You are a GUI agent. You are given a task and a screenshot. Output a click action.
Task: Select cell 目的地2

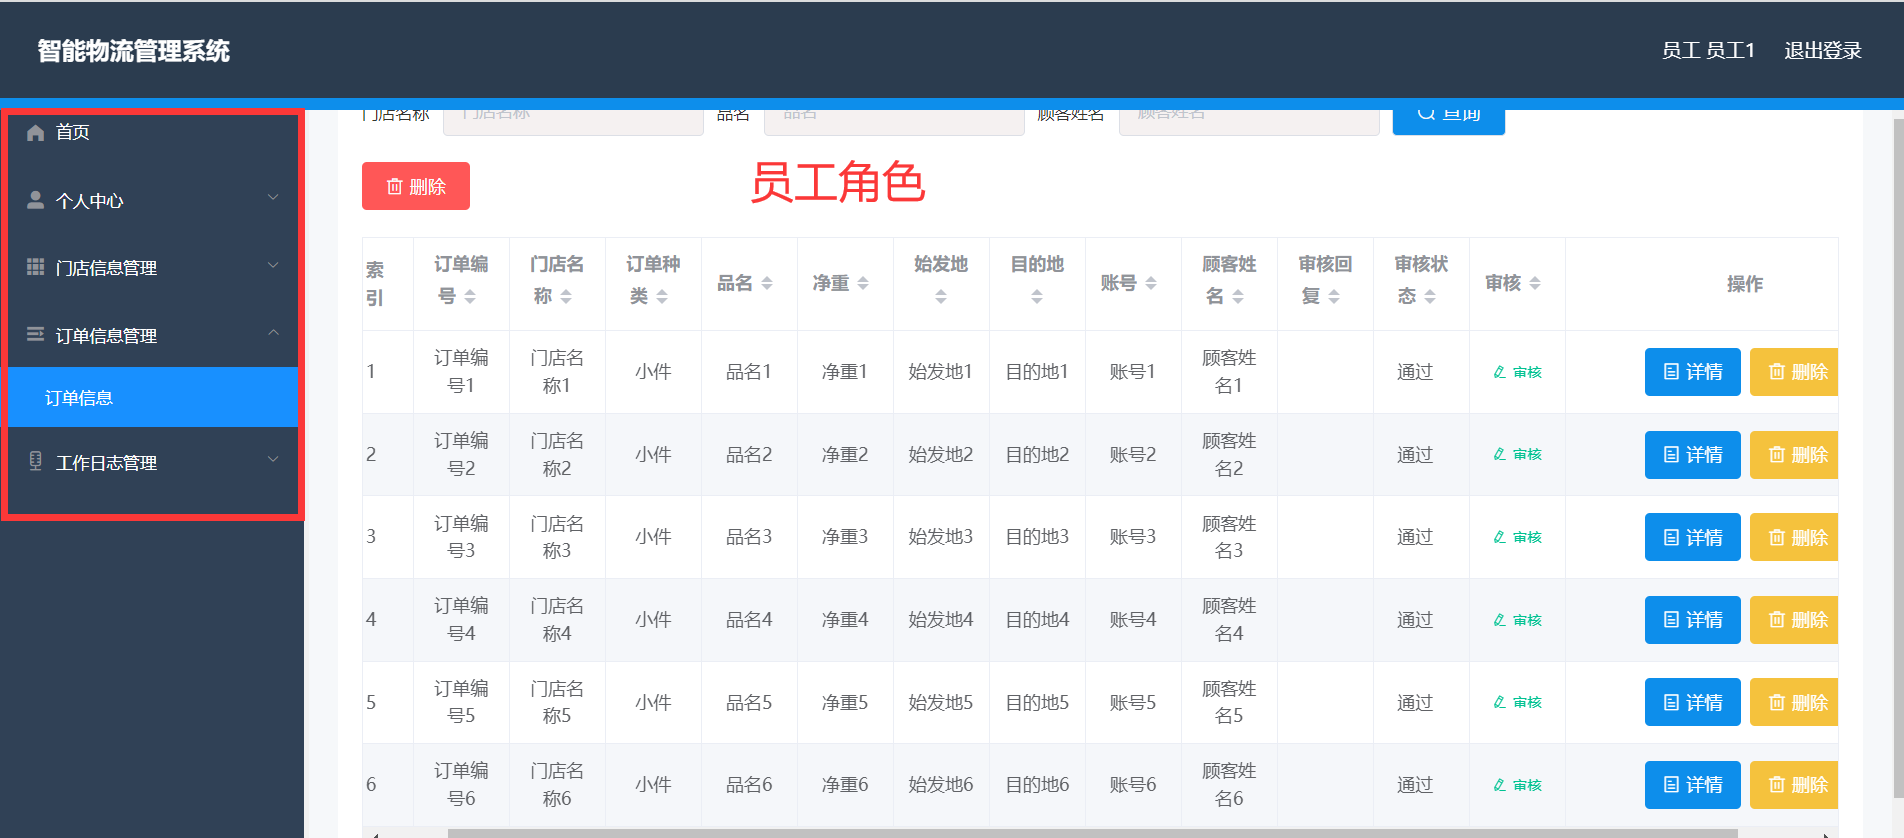tap(1037, 454)
